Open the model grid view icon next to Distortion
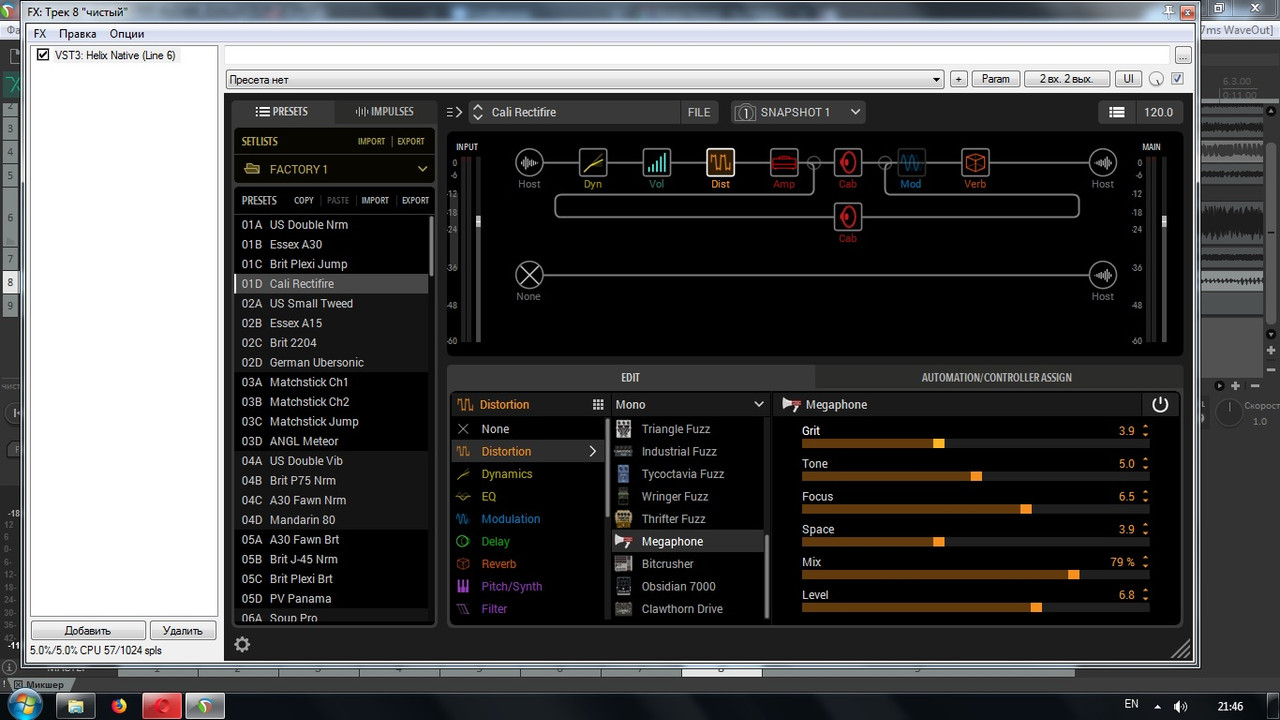1280x720 pixels. [x=598, y=405]
